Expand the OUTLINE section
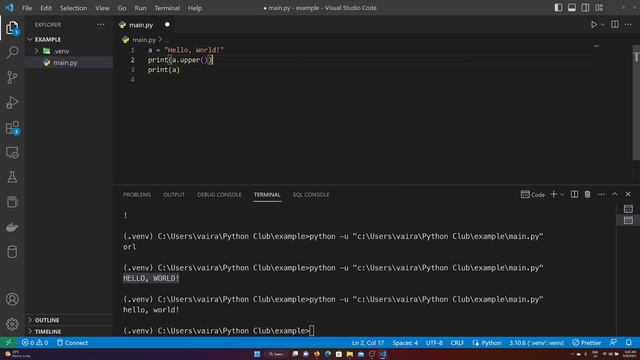Screen dimensions: 640x360 [x=47, y=320]
